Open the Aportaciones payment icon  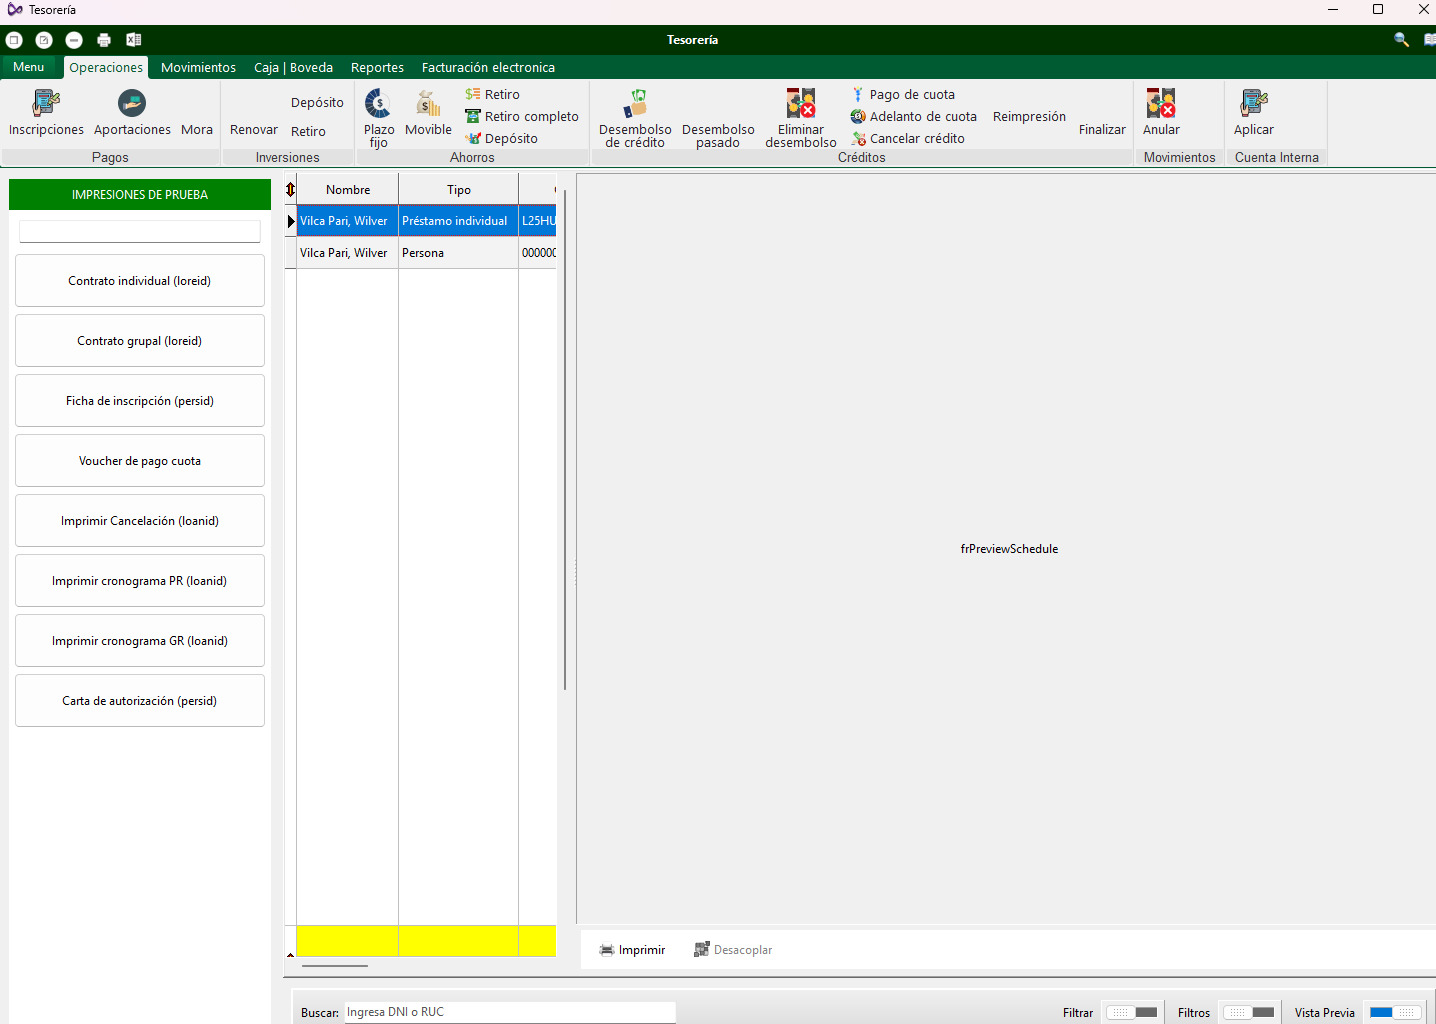click(132, 104)
